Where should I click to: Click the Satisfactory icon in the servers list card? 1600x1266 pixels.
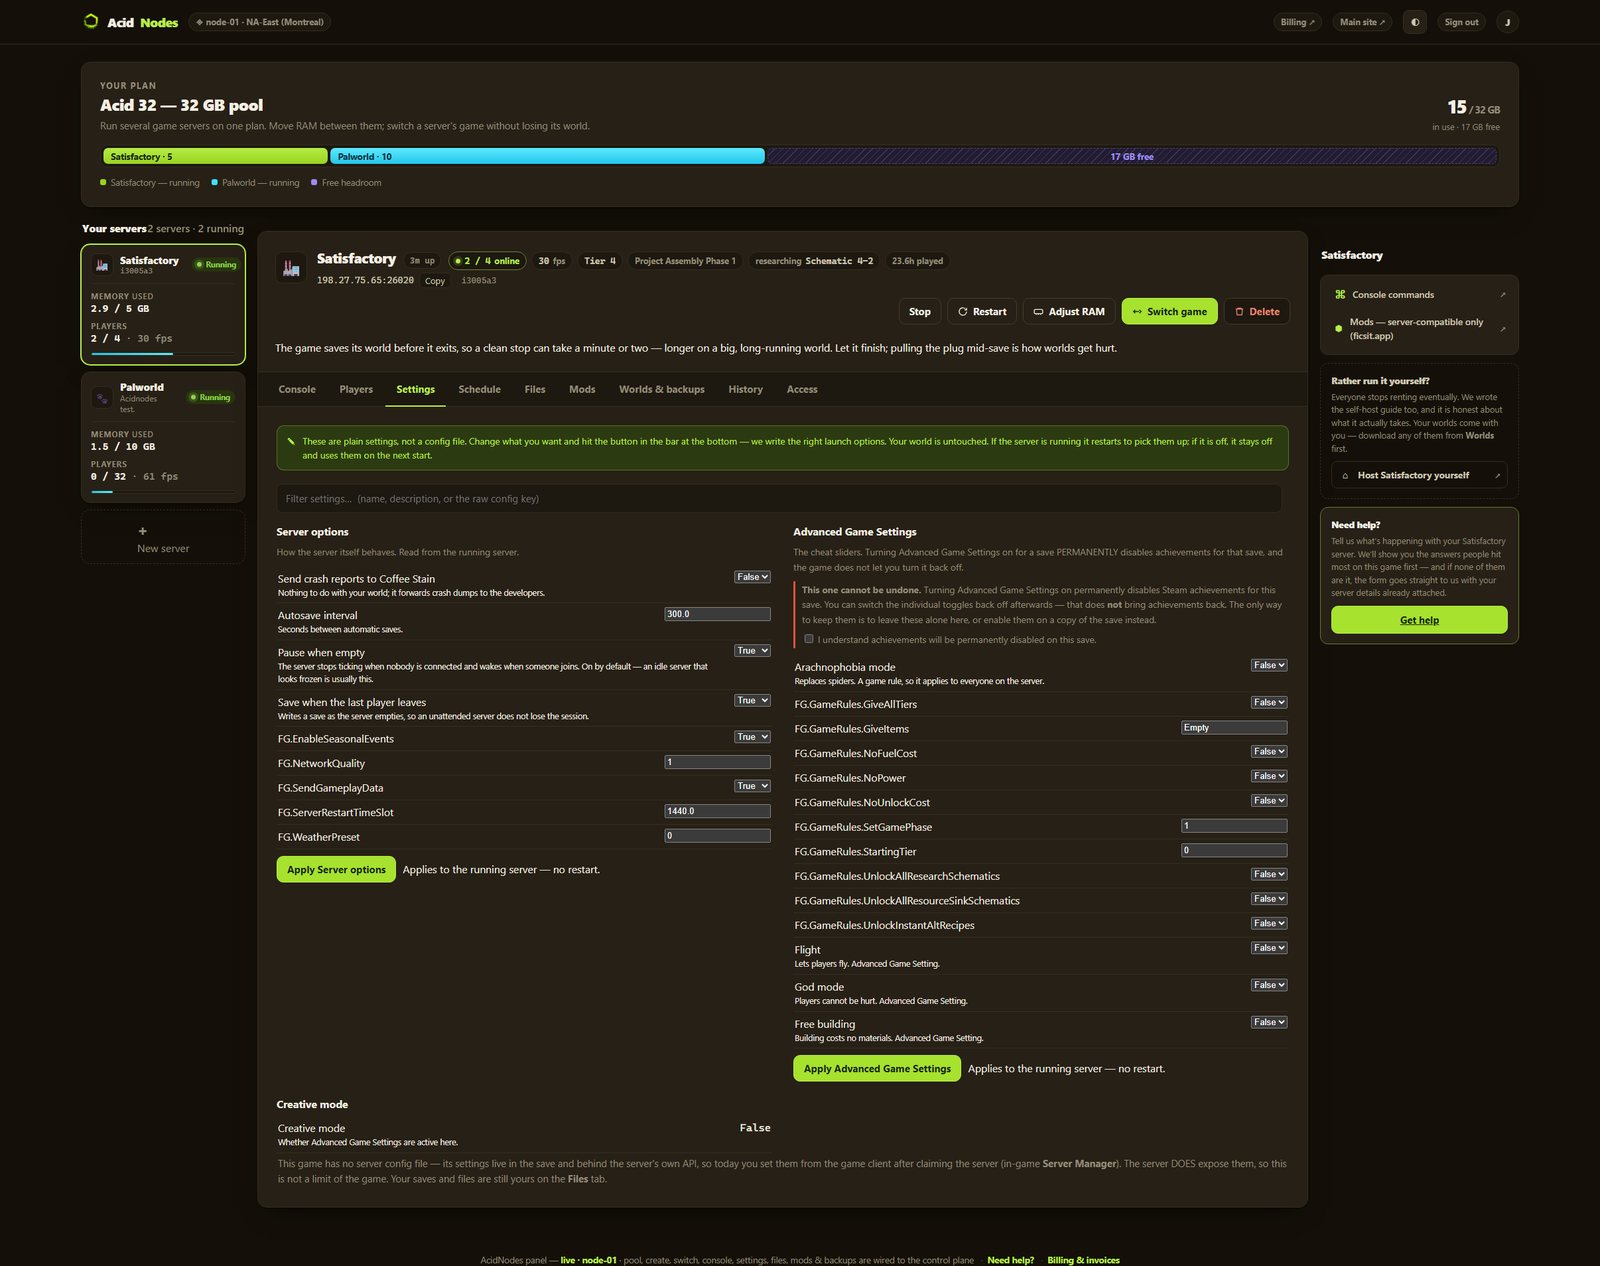coord(101,265)
